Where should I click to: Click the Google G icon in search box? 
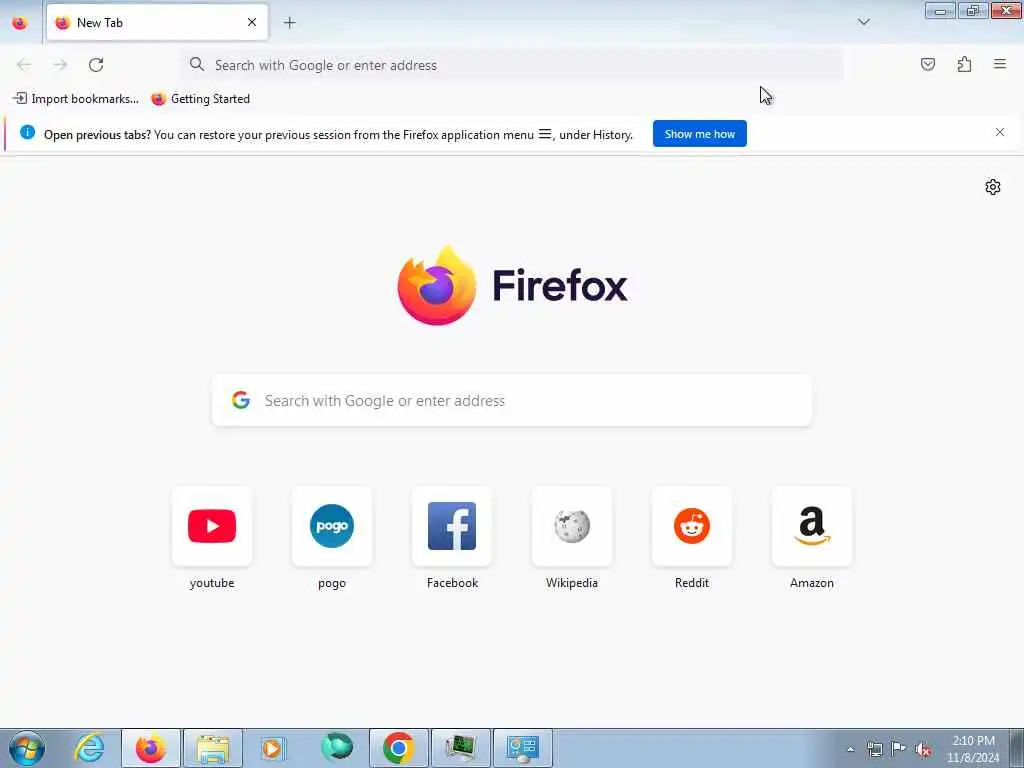[241, 400]
